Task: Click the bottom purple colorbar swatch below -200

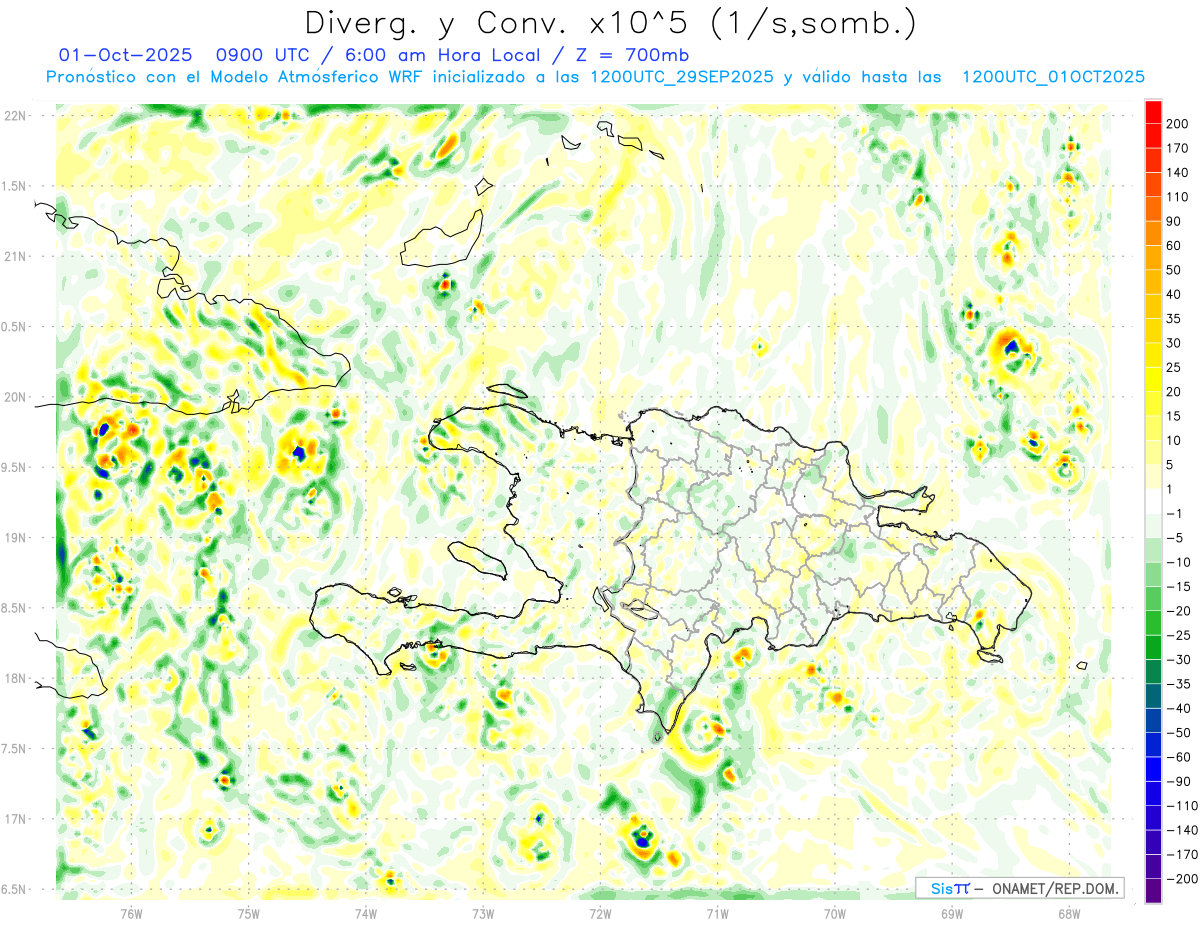Action: click(x=1154, y=891)
